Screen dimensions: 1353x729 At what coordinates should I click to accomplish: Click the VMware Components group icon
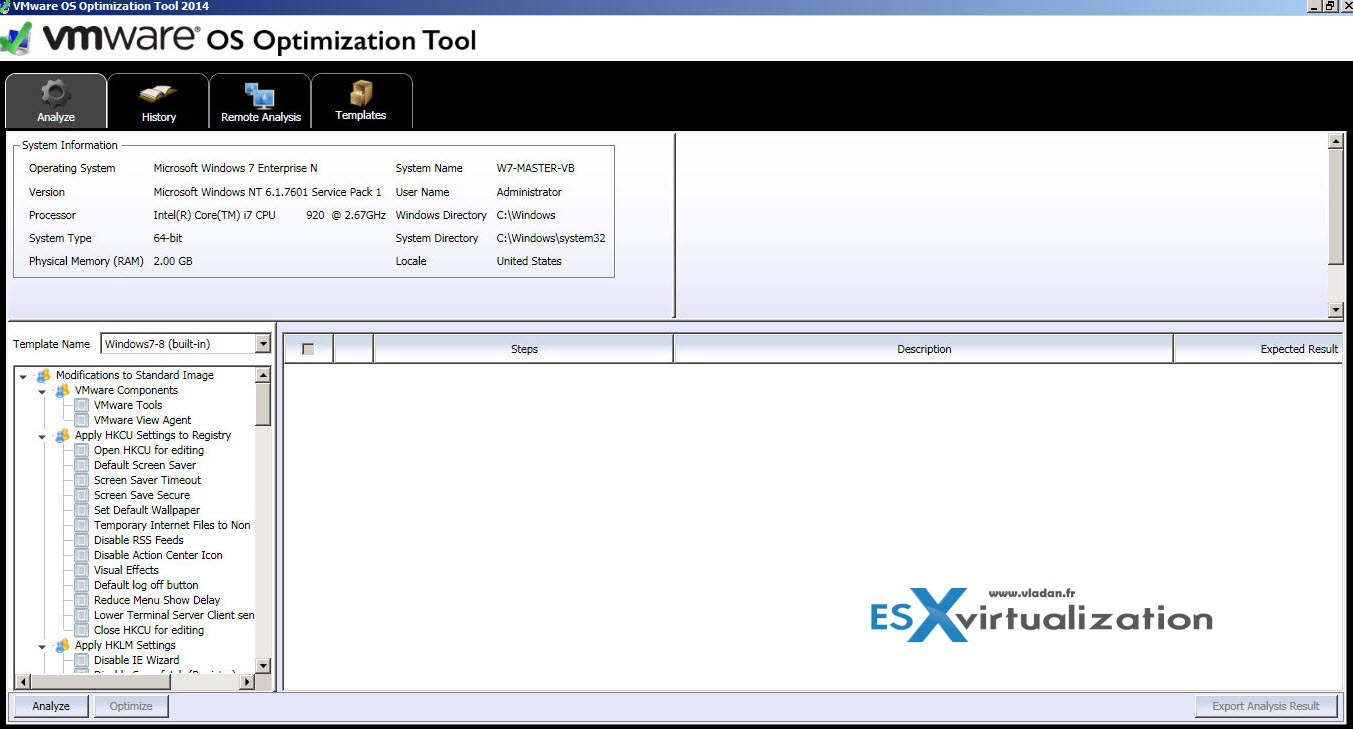(x=63, y=390)
